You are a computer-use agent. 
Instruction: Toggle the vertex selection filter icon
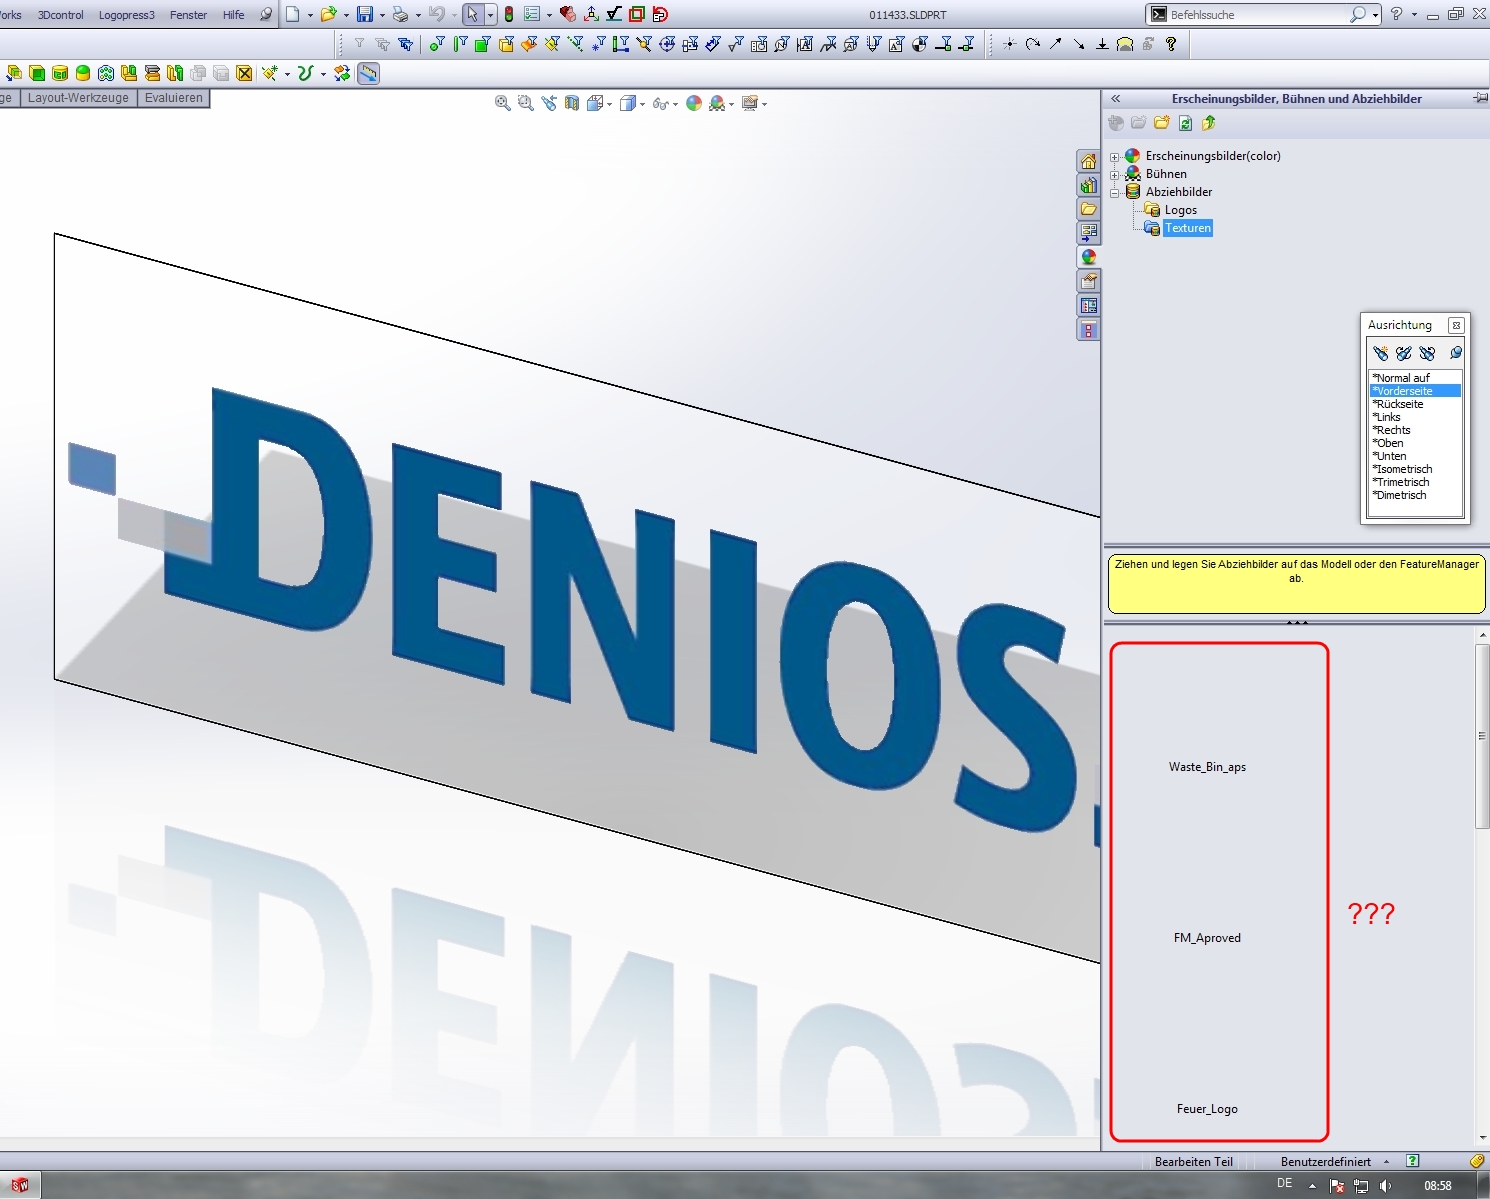(437, 44)
